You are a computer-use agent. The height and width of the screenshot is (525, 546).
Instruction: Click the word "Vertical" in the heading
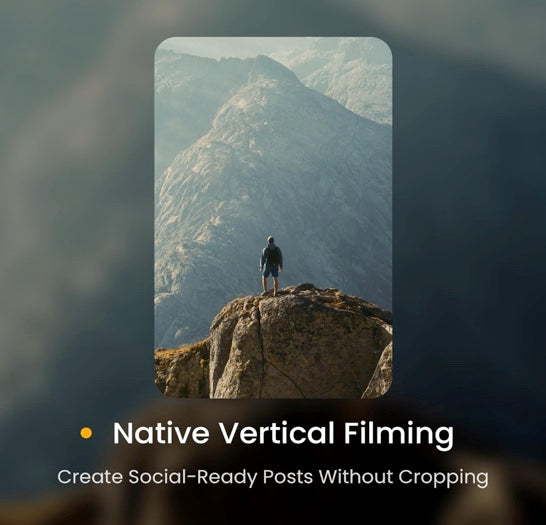pos(277,433)
